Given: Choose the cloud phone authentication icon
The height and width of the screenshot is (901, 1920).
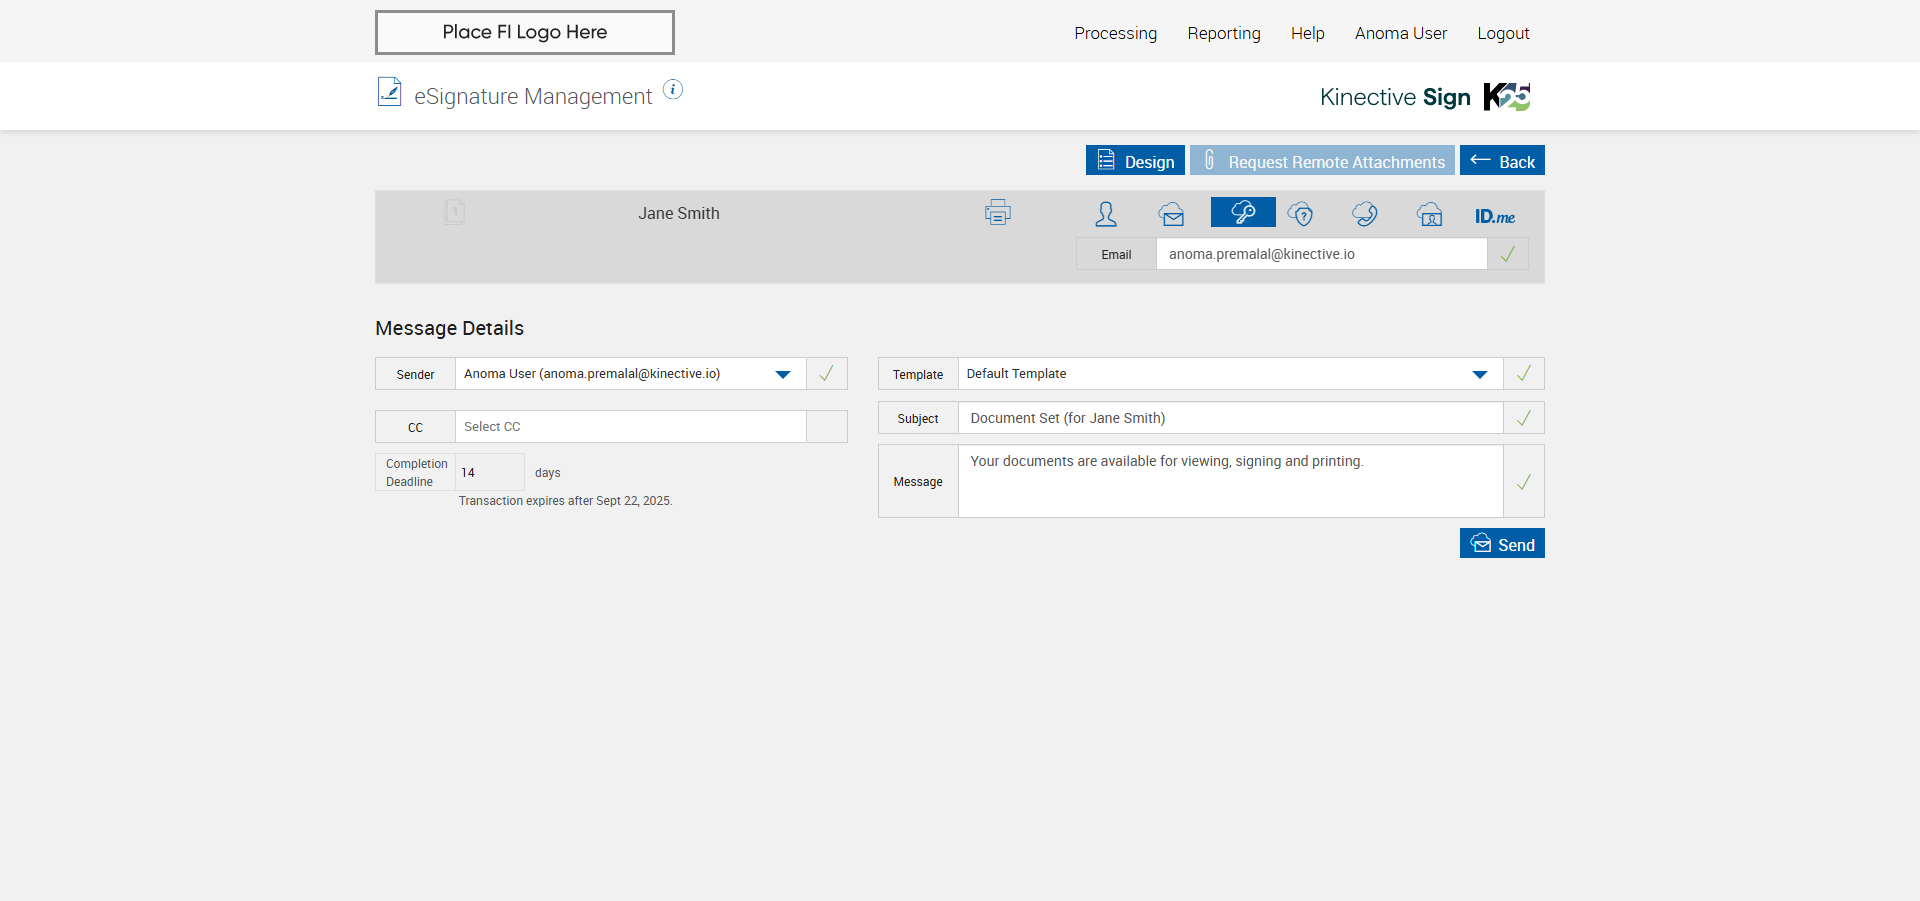Looking at the screenshot, I should point(1365,214).
